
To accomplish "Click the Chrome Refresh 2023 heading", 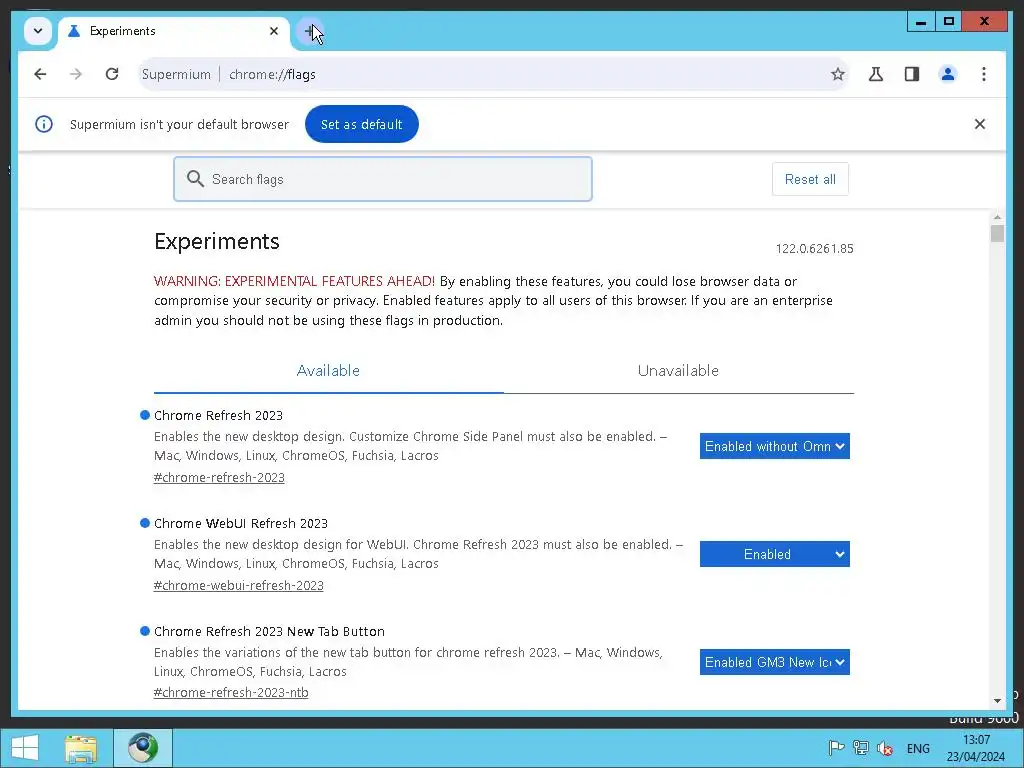I will [x=218, y=415].
